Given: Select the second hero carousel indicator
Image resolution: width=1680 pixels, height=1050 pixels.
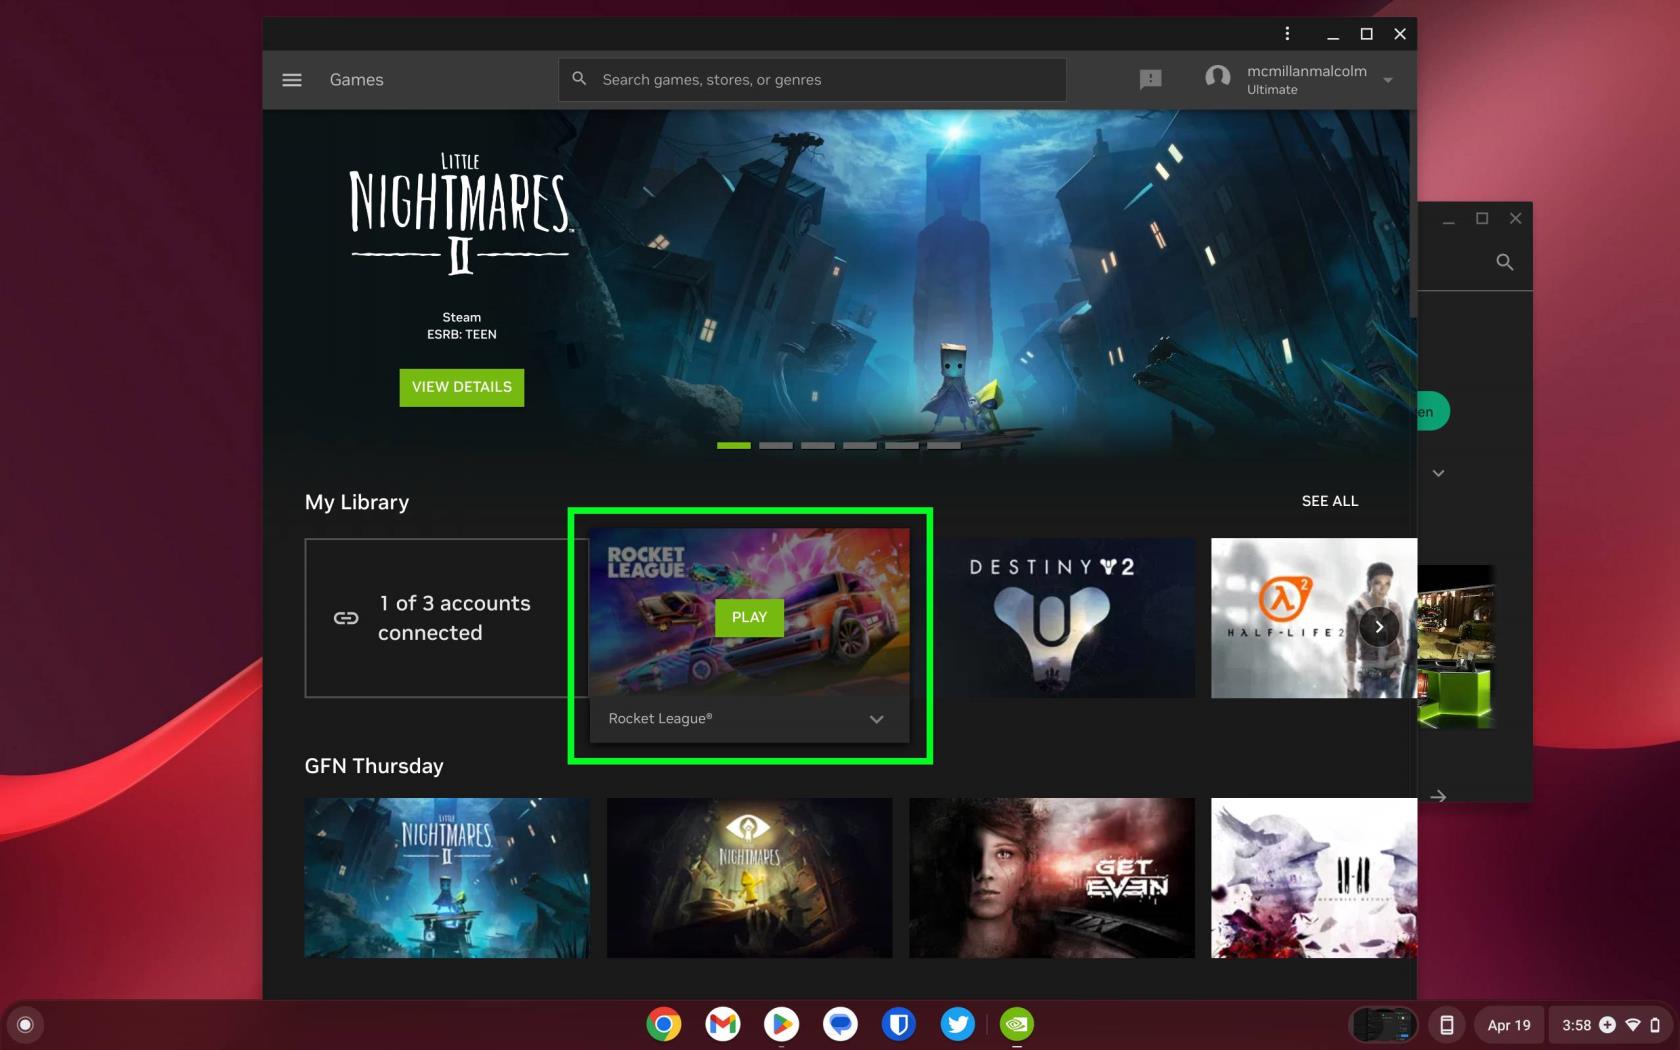Looking at the screenshot, I should 776,446.
